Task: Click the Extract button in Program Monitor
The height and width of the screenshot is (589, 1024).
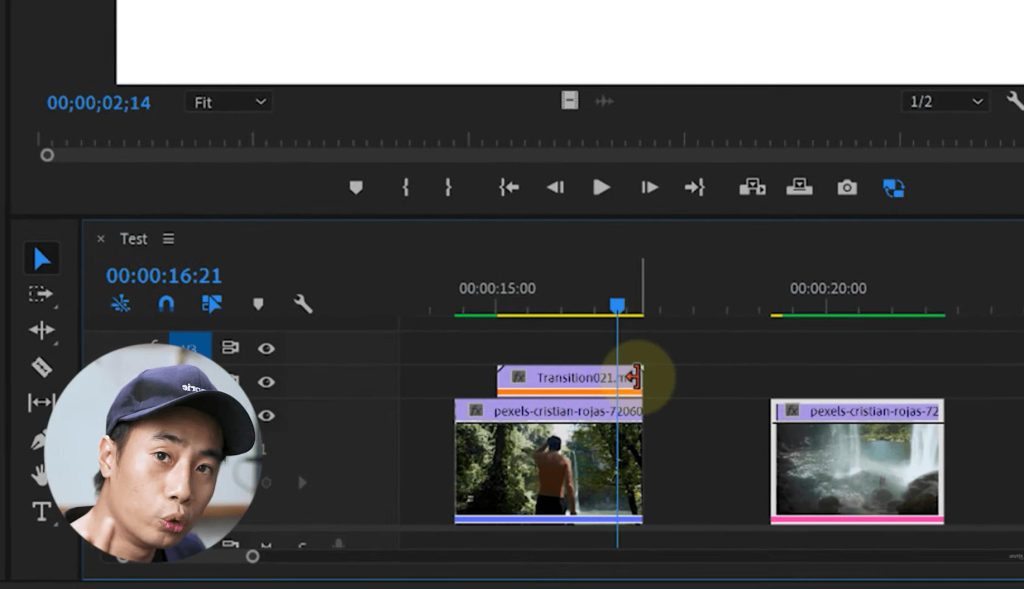Action: [x=799, y=187]
